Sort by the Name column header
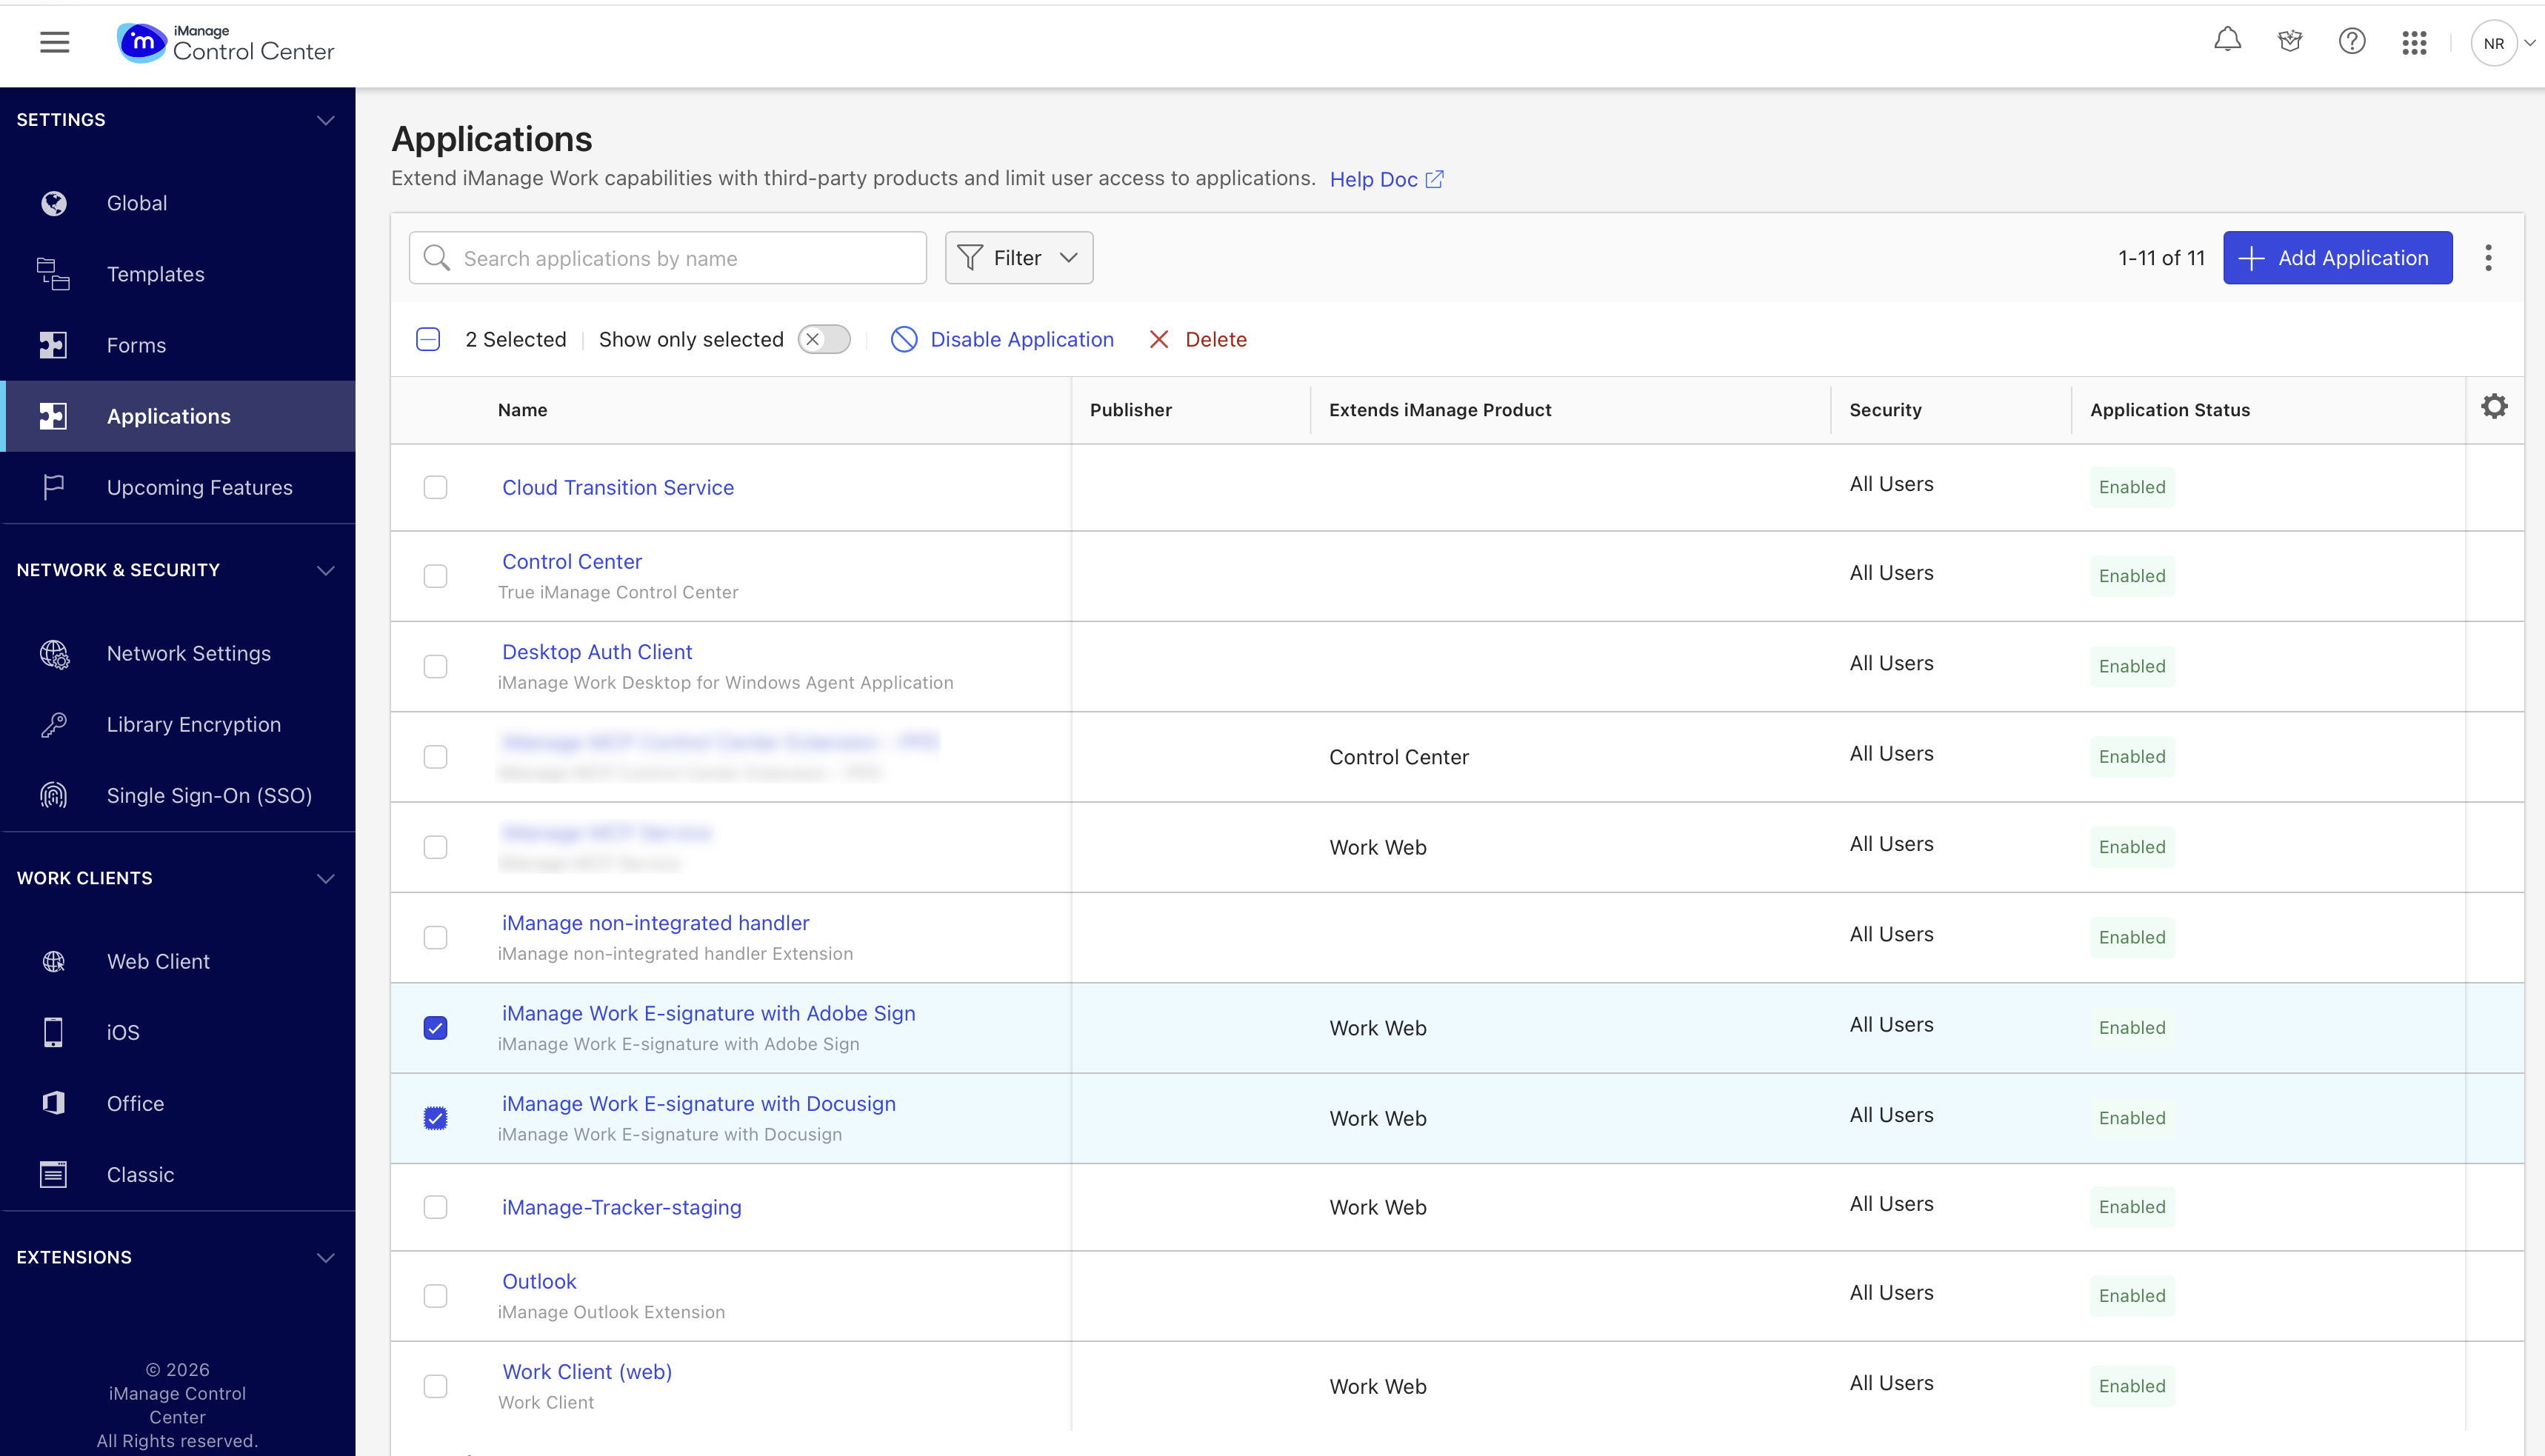Screen dimensions: 2545x1456 point(523,410)
